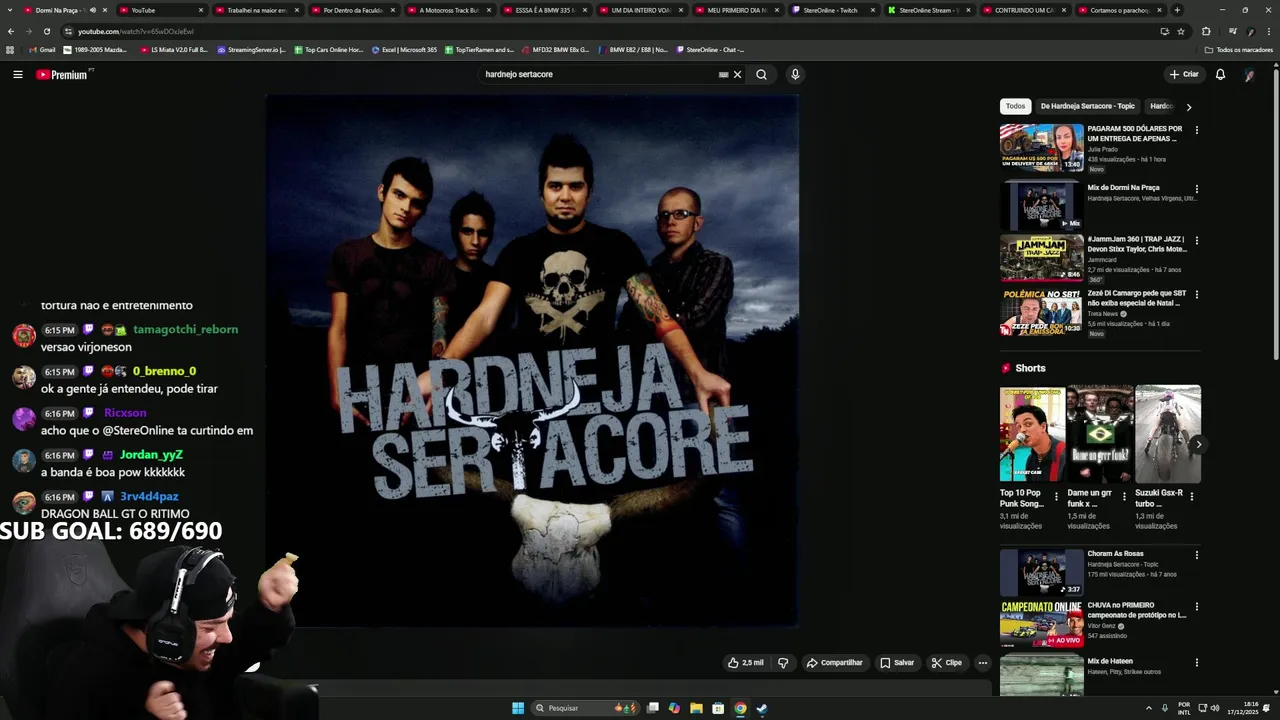Open YouTube notifications bell

pos(1220,74)
